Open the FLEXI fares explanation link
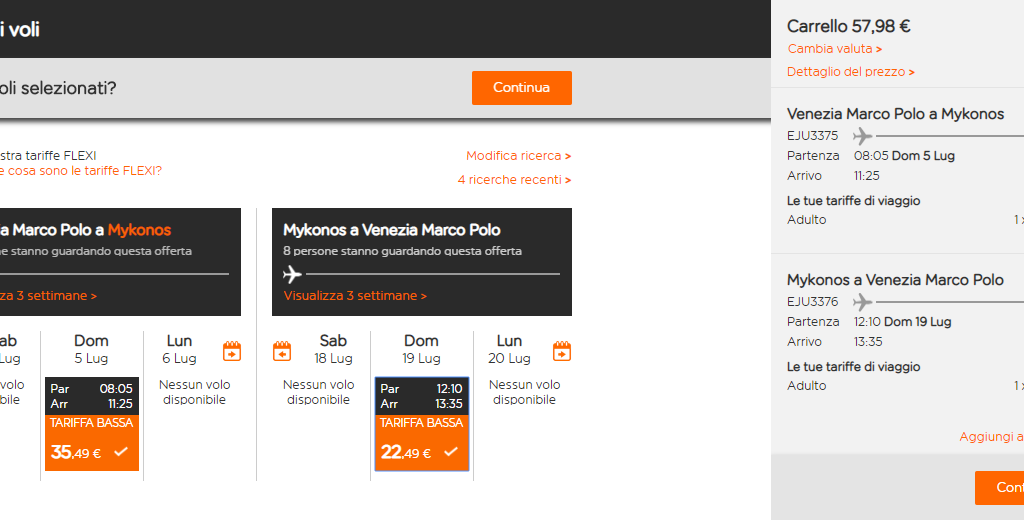The image size is (1024, 520). point(80,171)
